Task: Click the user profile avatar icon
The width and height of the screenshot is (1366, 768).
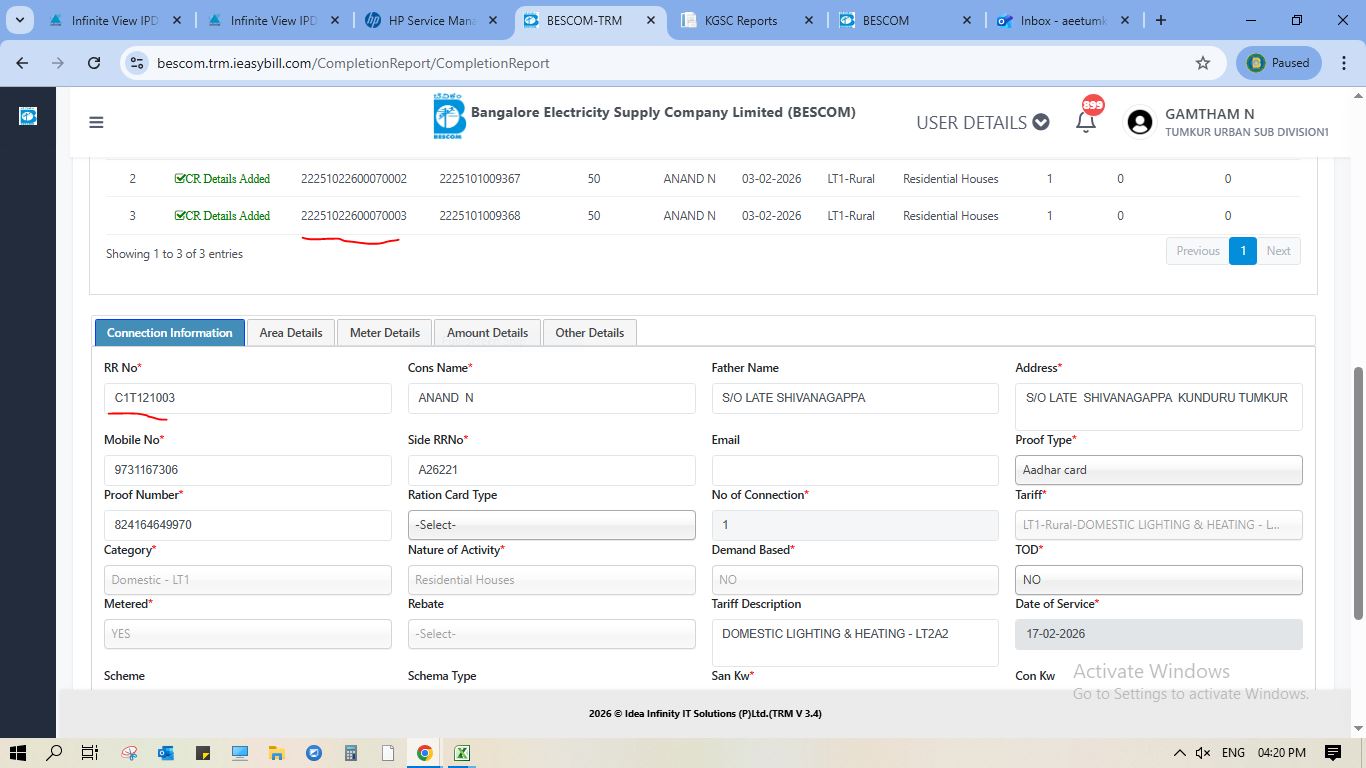Action: point(1139,122)
